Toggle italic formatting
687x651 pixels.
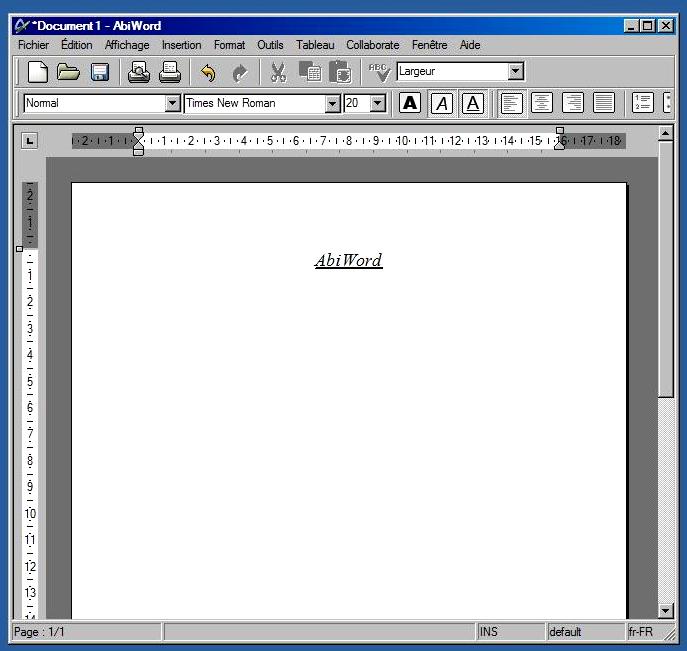click(x=442, y=104)
